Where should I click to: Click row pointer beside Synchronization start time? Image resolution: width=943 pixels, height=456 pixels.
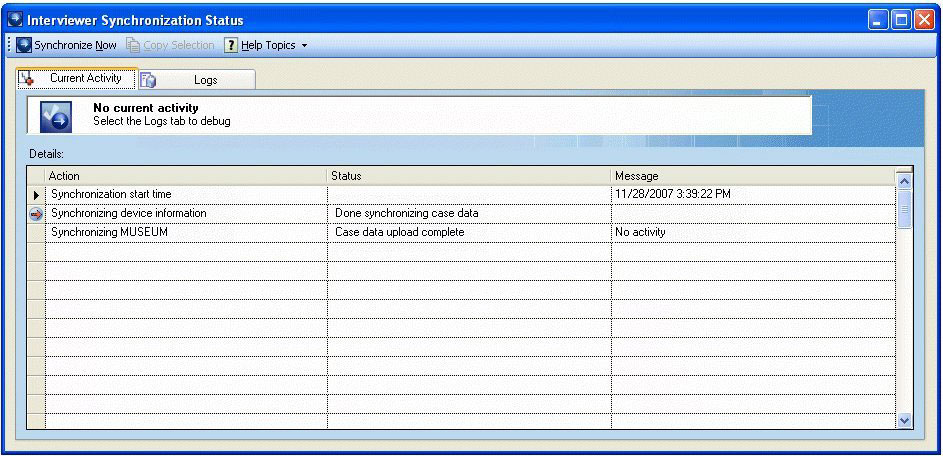point(36,195)
